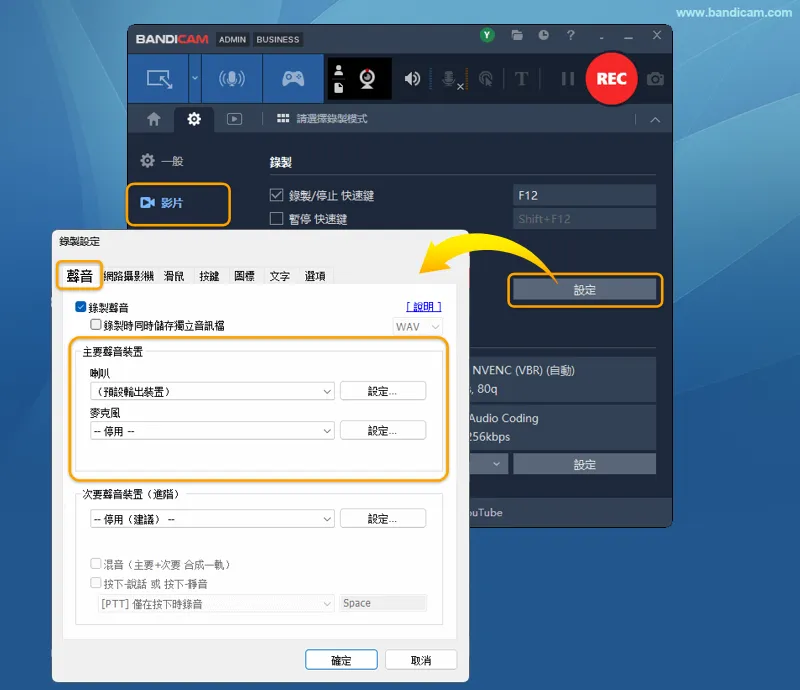This screenshot has height=690, width=800.
Task: Open [PTT] 僅在按下時錄音 dropdown
Action: click(x=216, y=604)
